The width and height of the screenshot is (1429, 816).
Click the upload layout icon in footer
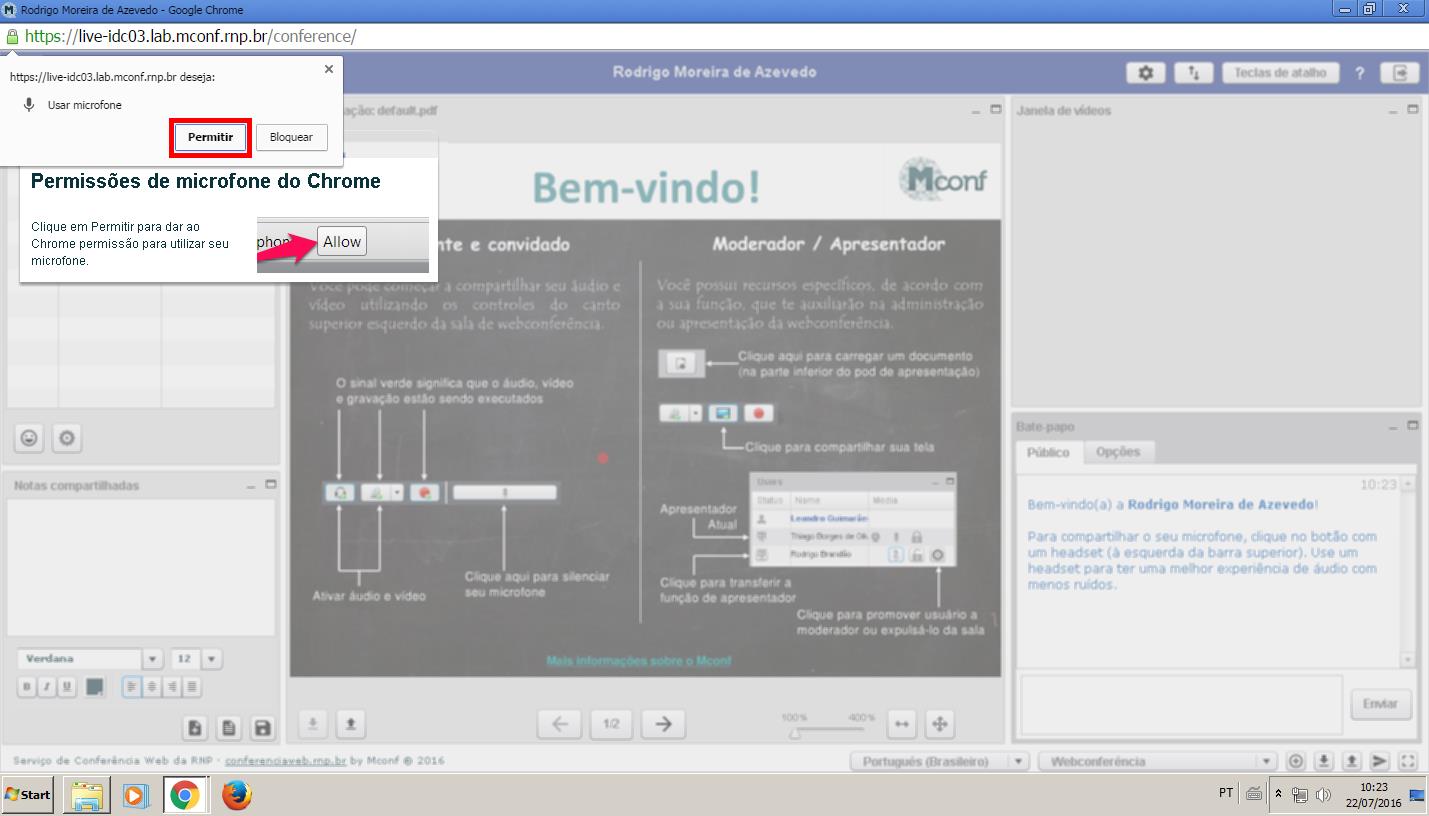pos(1352,761)
